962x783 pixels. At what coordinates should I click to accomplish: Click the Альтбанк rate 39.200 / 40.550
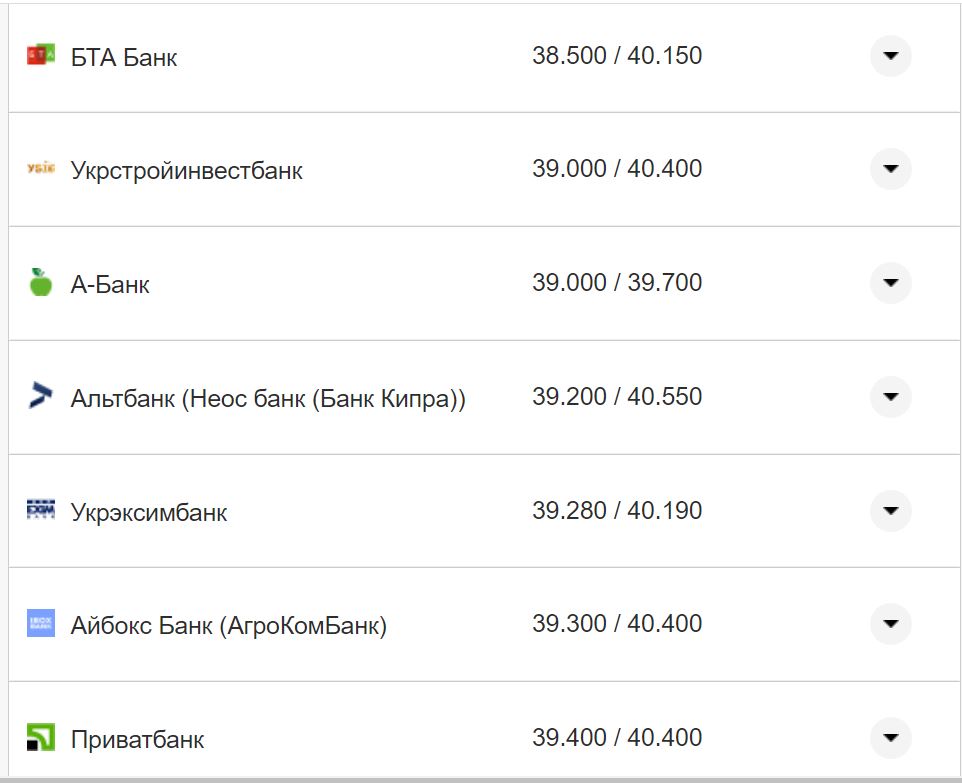coord(617,397)
